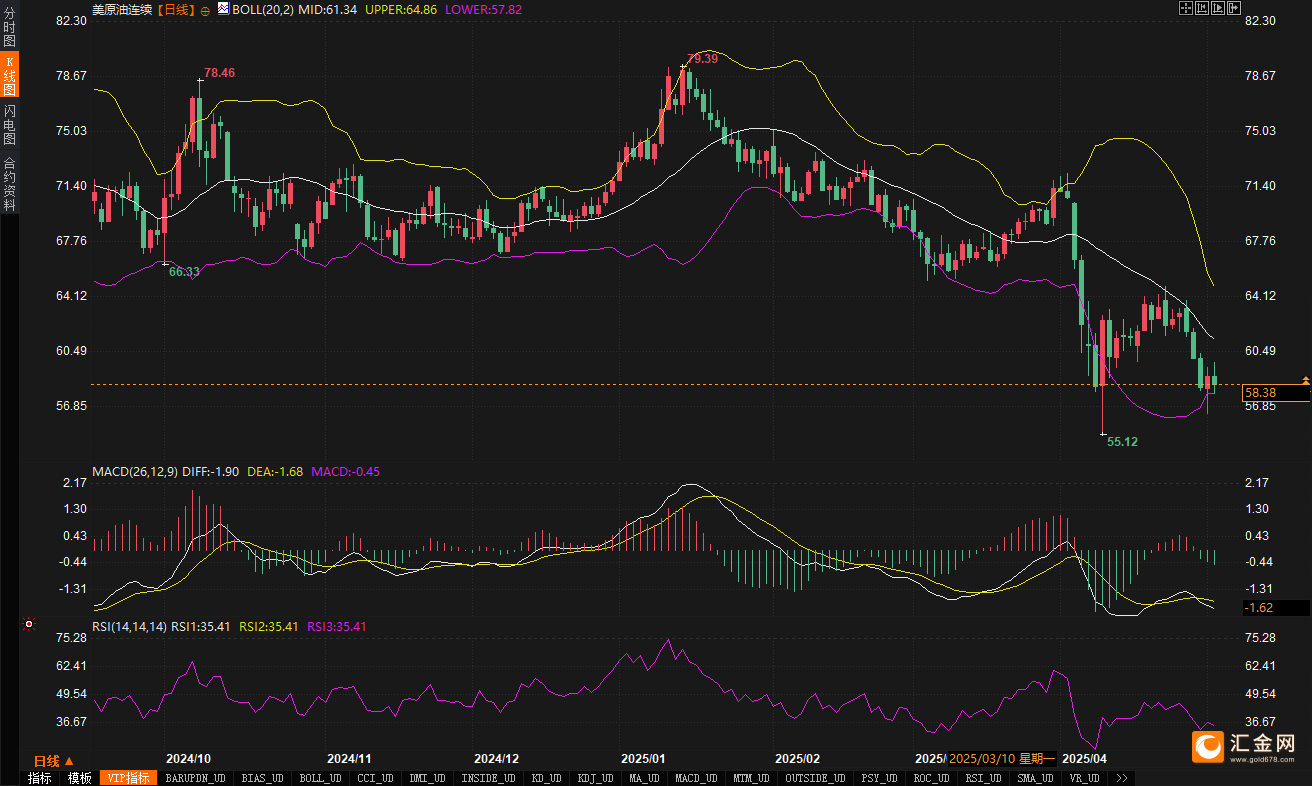
Task: Open the 日线 period dropdown
Action: click(54, 761)
